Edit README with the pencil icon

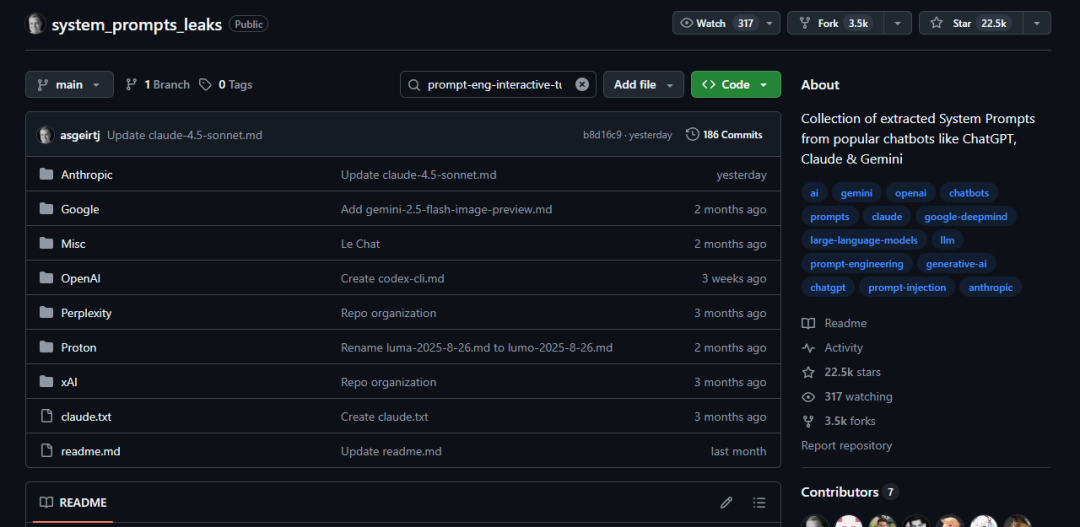point(726,502)
